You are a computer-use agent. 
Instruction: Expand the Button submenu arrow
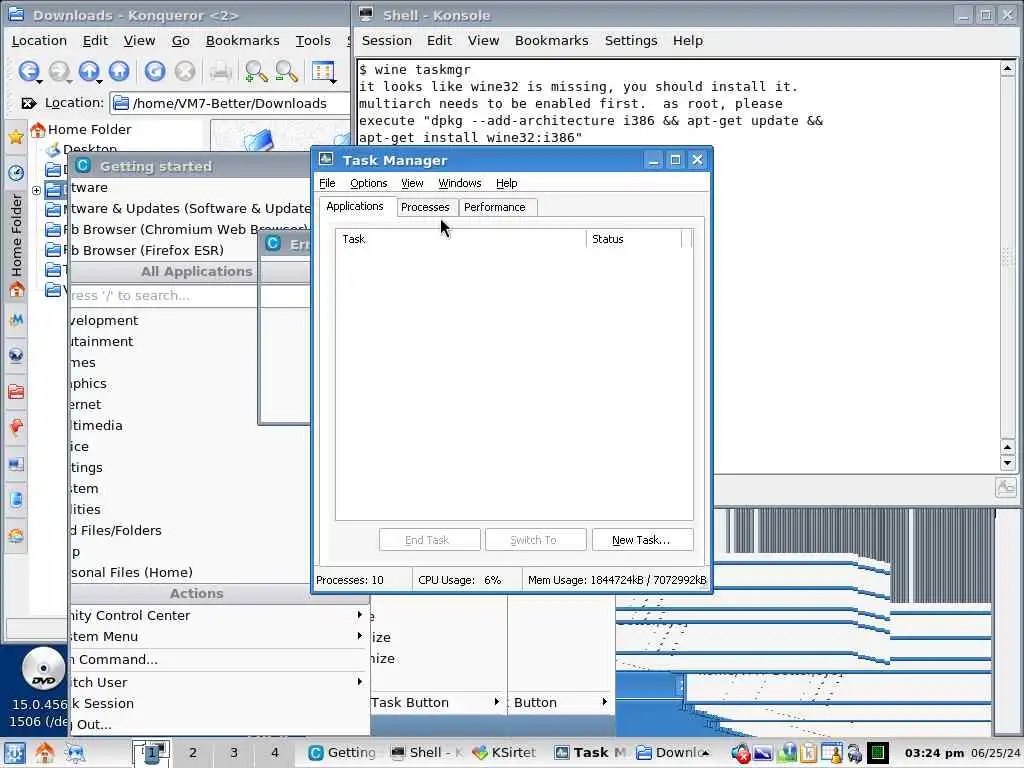(605, 702)
